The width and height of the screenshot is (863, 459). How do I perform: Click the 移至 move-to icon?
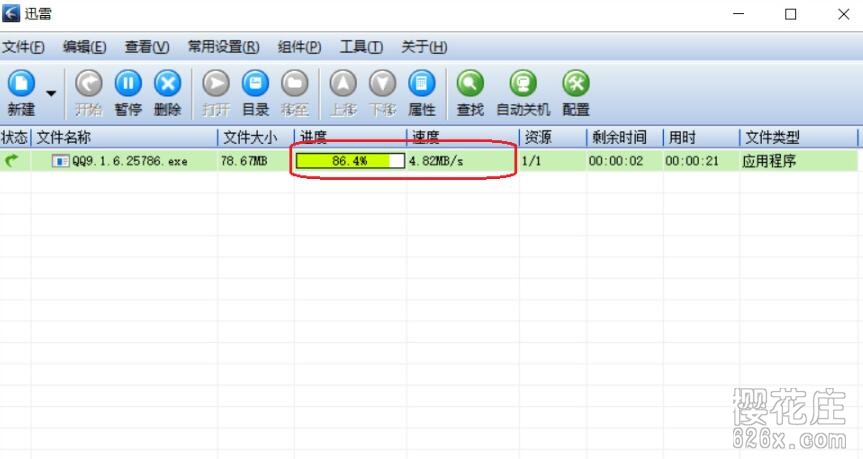(295, 84)
